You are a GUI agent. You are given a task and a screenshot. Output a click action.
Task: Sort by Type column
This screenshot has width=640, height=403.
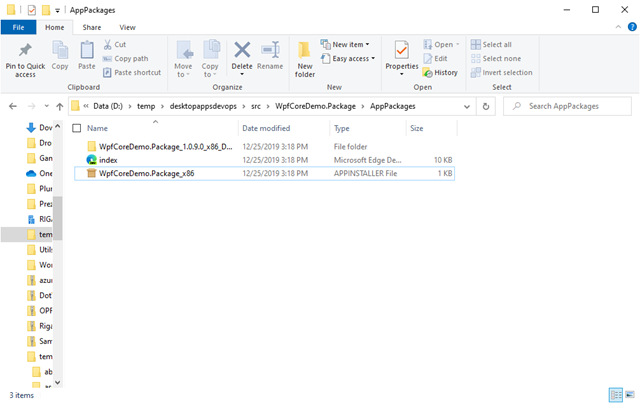pyautogui.click(x=342, y=128)
